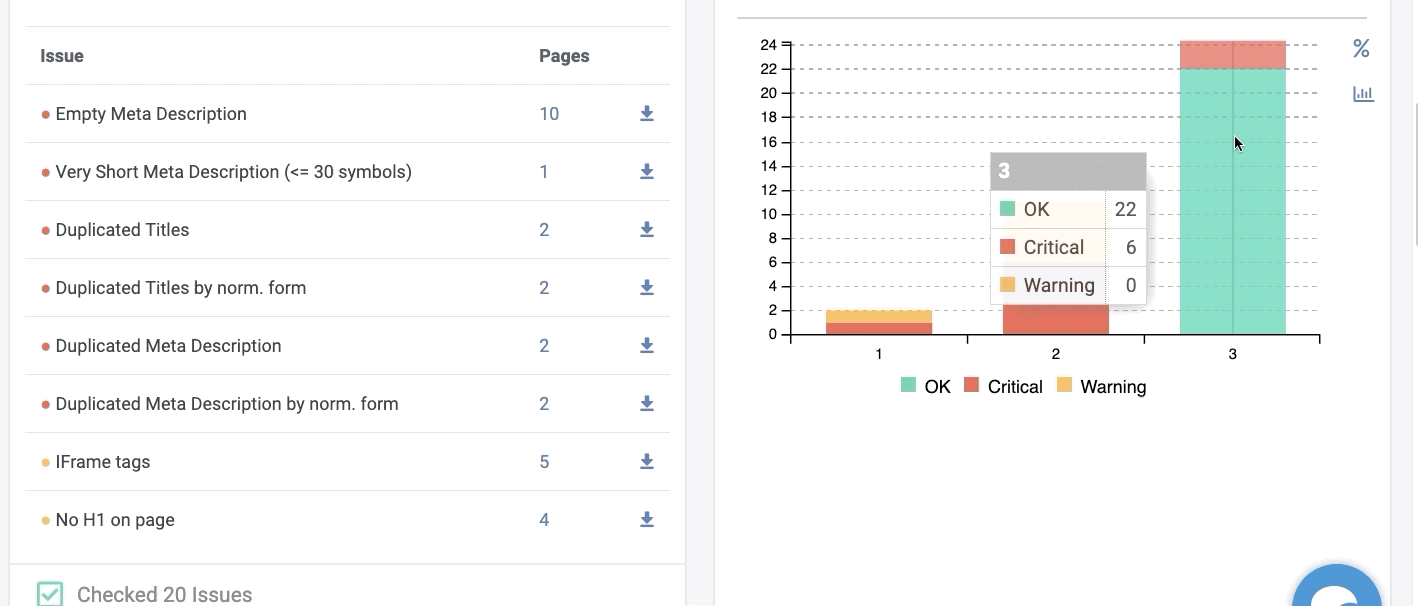Click the OK value 22 in tooltip
Viewport: 1418px width, 606px height.
[1125, 209]
